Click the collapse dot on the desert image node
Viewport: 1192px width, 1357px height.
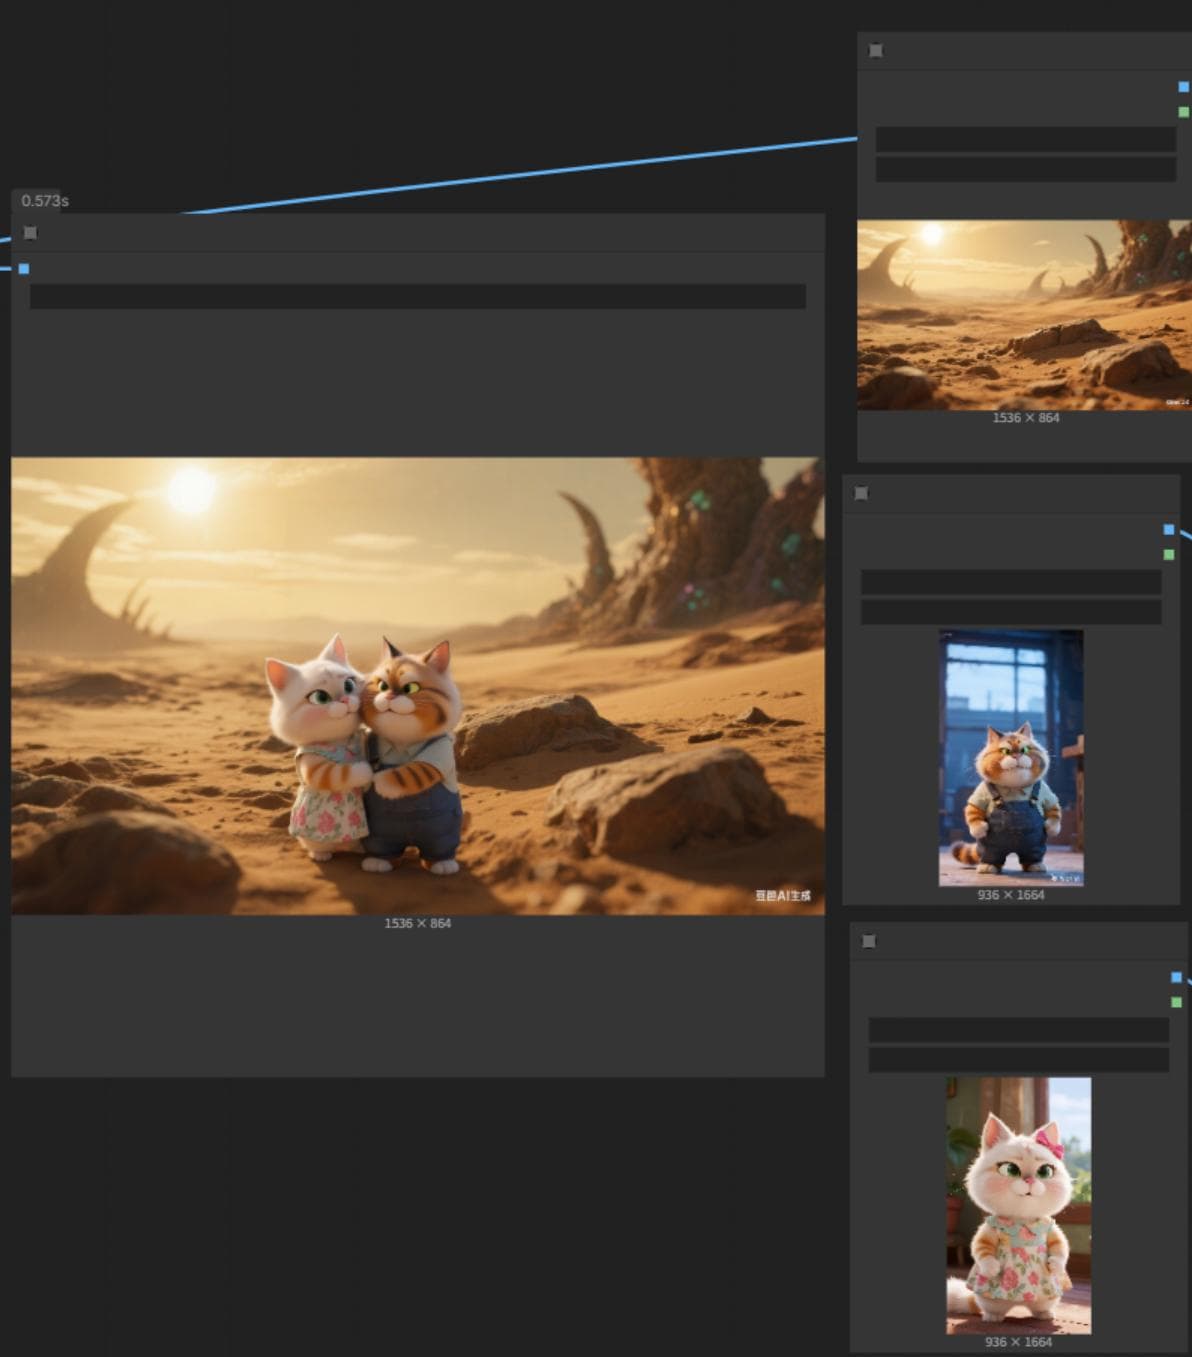[x=876, y=51]
